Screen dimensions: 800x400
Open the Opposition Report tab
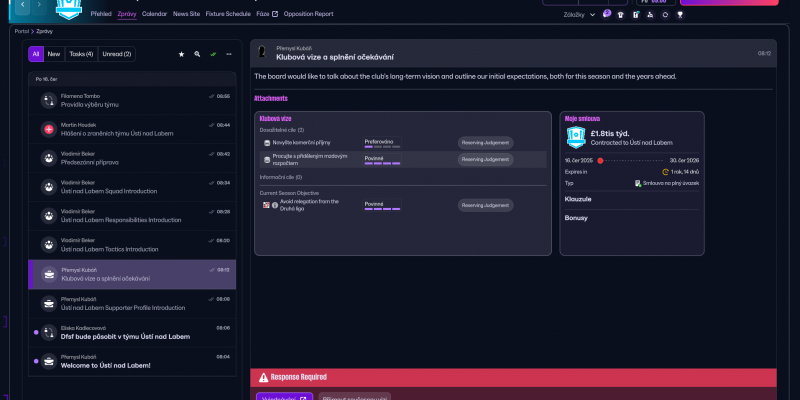(x=309, y=14)
